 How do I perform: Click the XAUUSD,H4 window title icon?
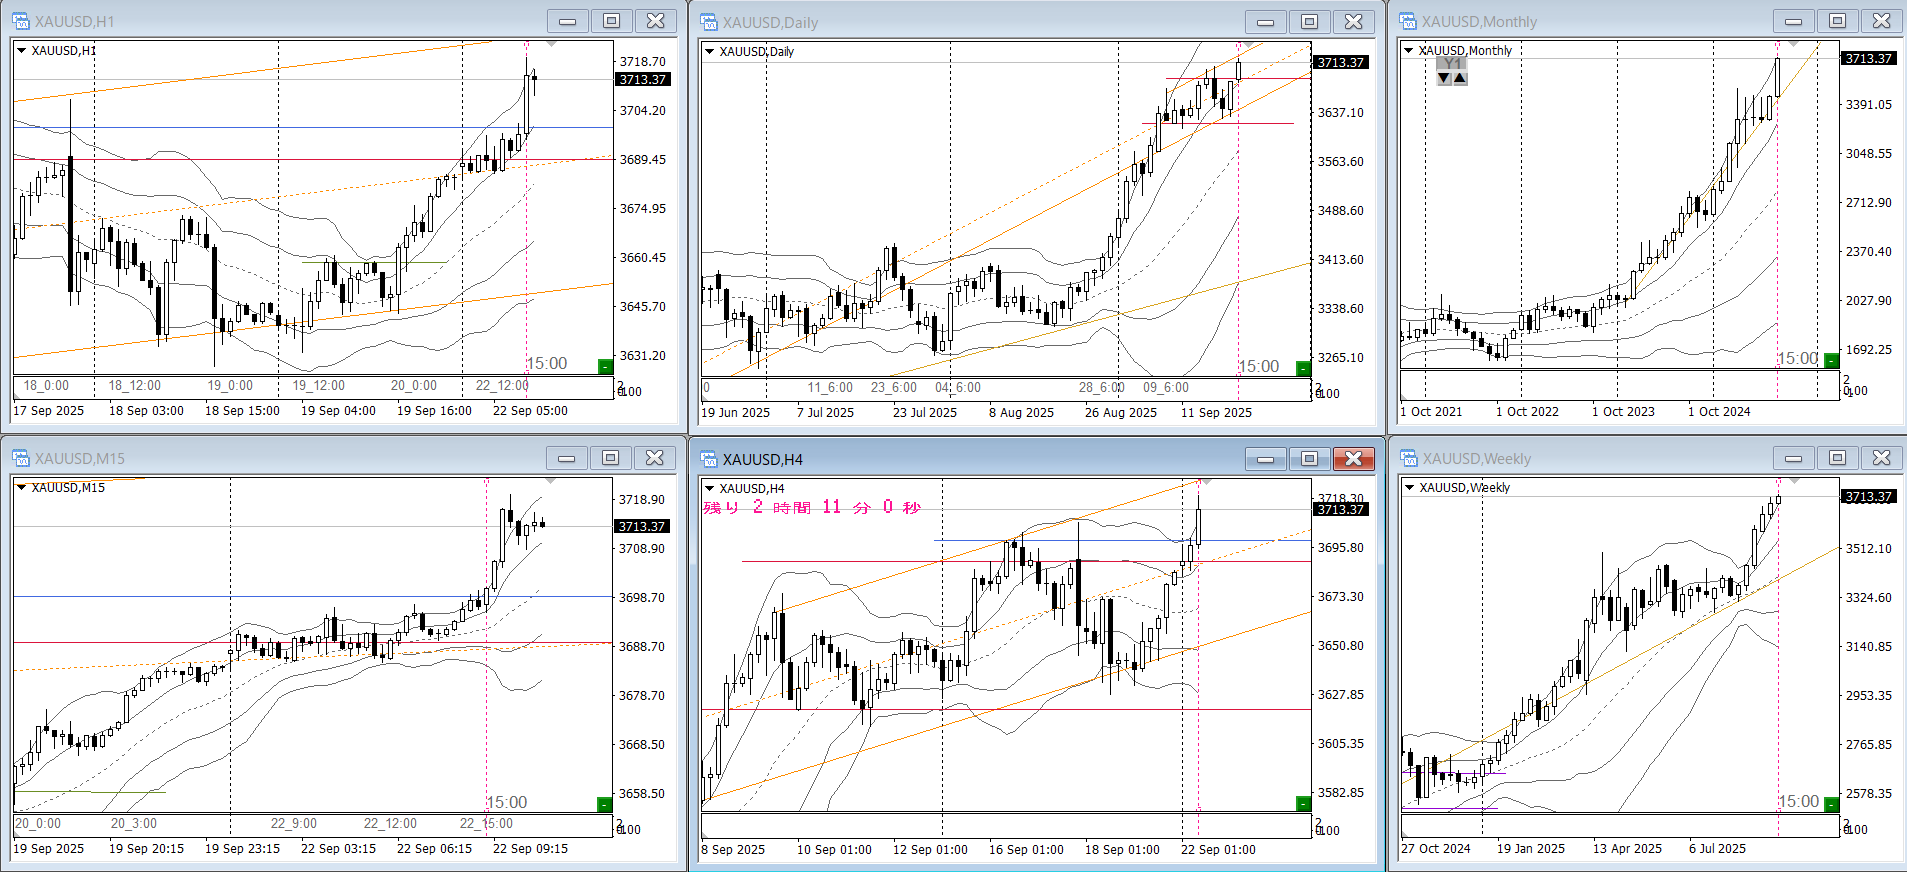[x=709, y=459]
